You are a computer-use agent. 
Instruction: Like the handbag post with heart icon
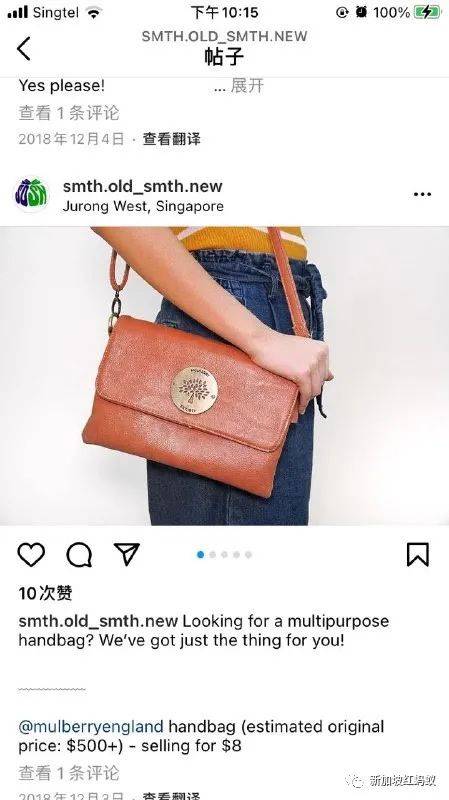click(x=31, y=554)
